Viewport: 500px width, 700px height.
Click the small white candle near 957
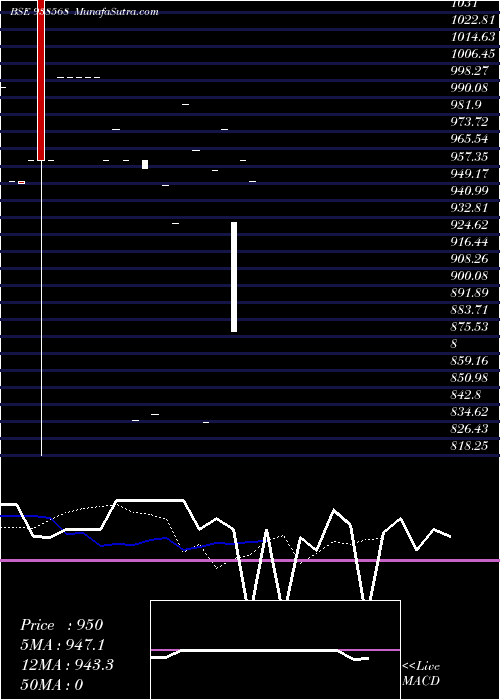145,164
